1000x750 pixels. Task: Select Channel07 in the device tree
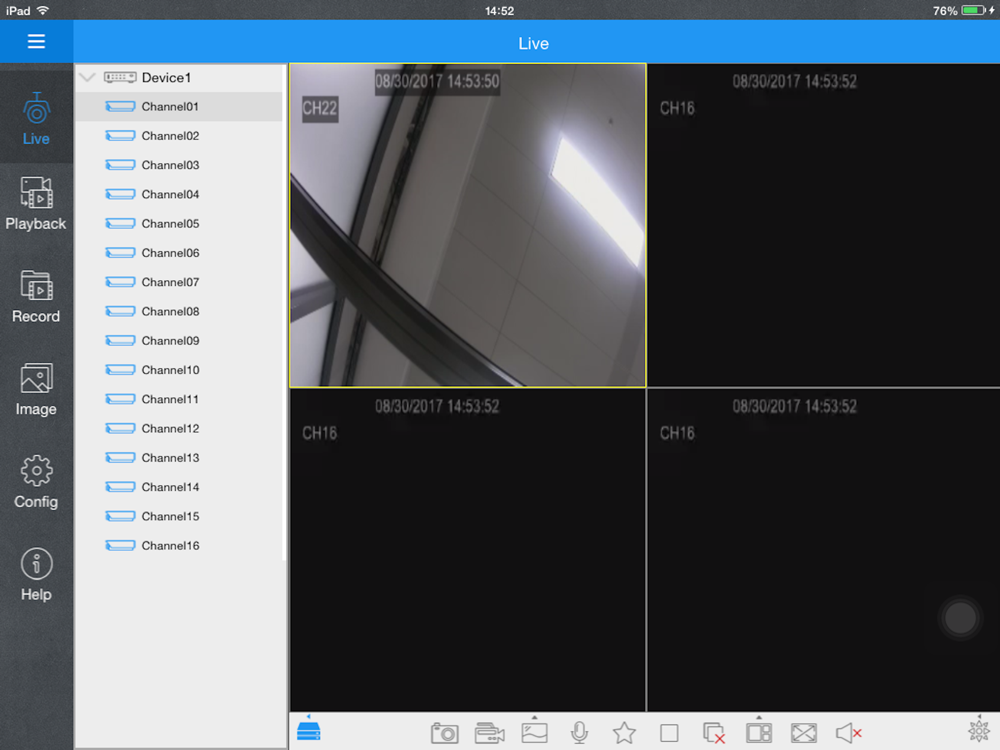click(179, 282)
